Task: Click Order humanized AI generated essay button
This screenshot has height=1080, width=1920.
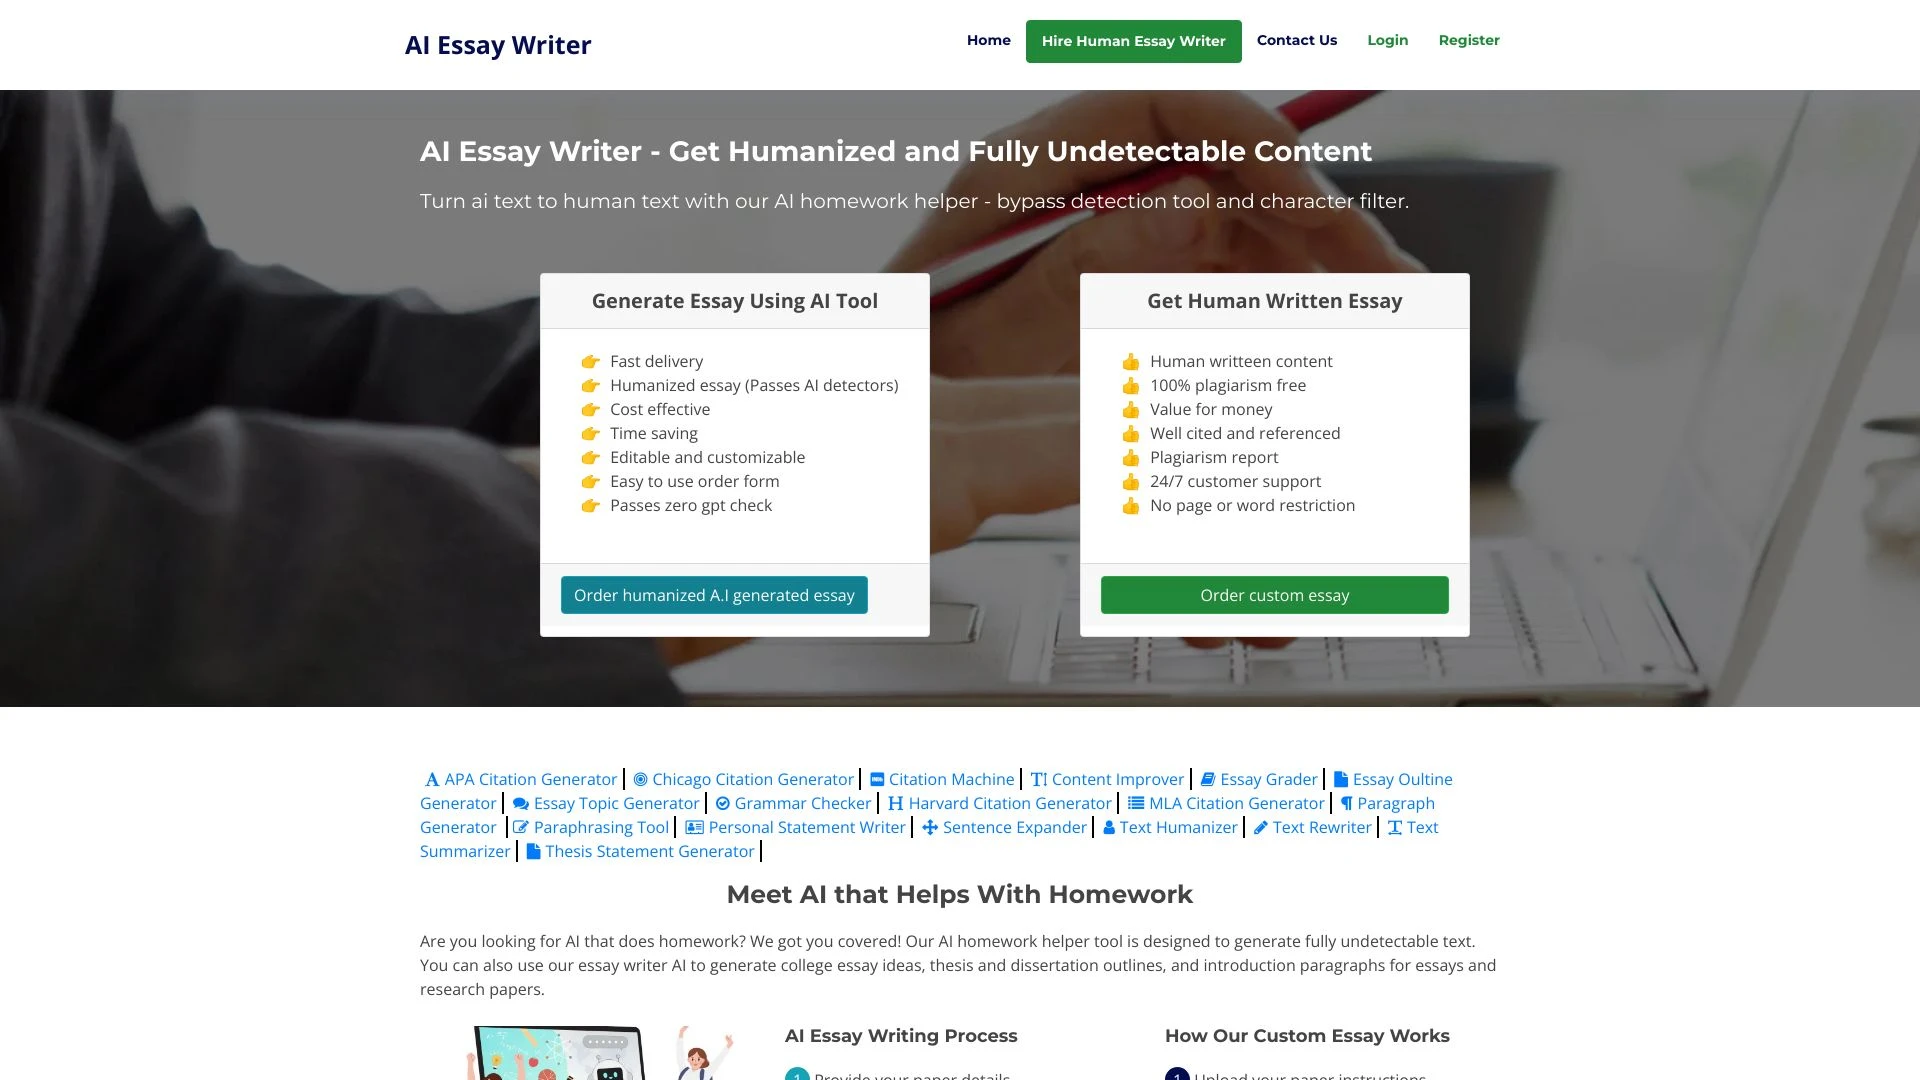Action: (713, 595)
